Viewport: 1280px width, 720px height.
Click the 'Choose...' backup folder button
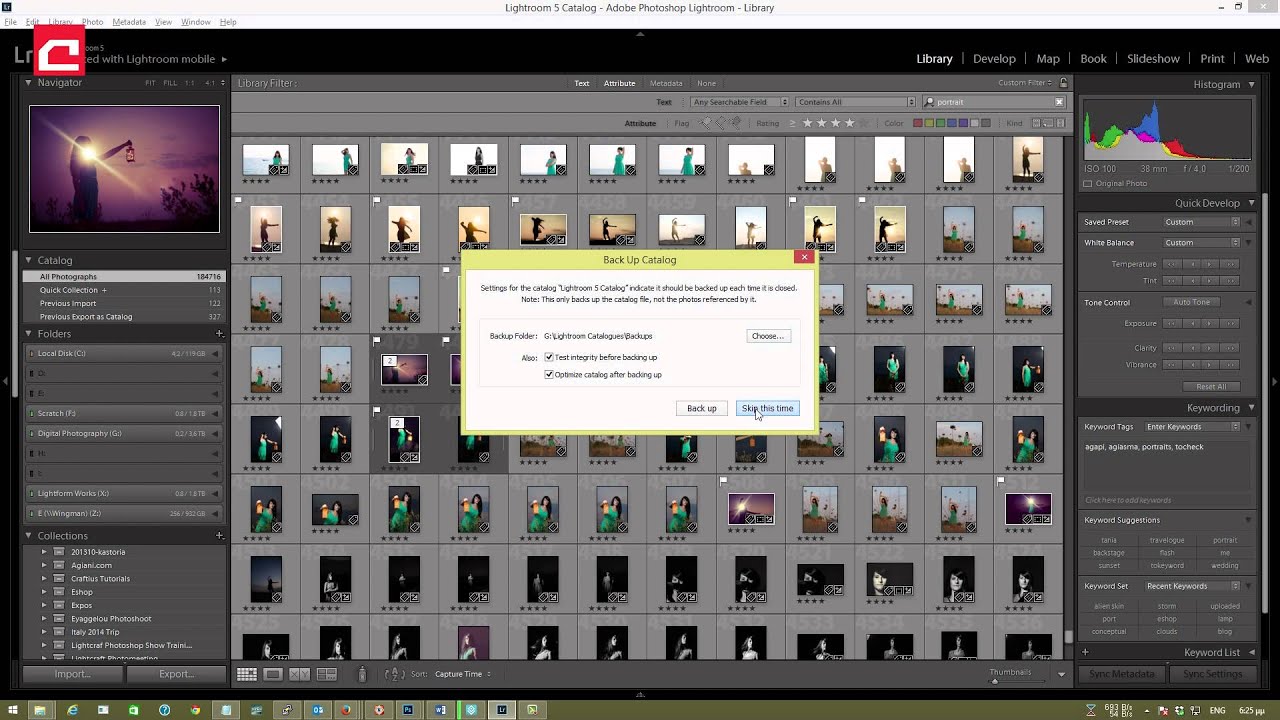tap(767, 336)
